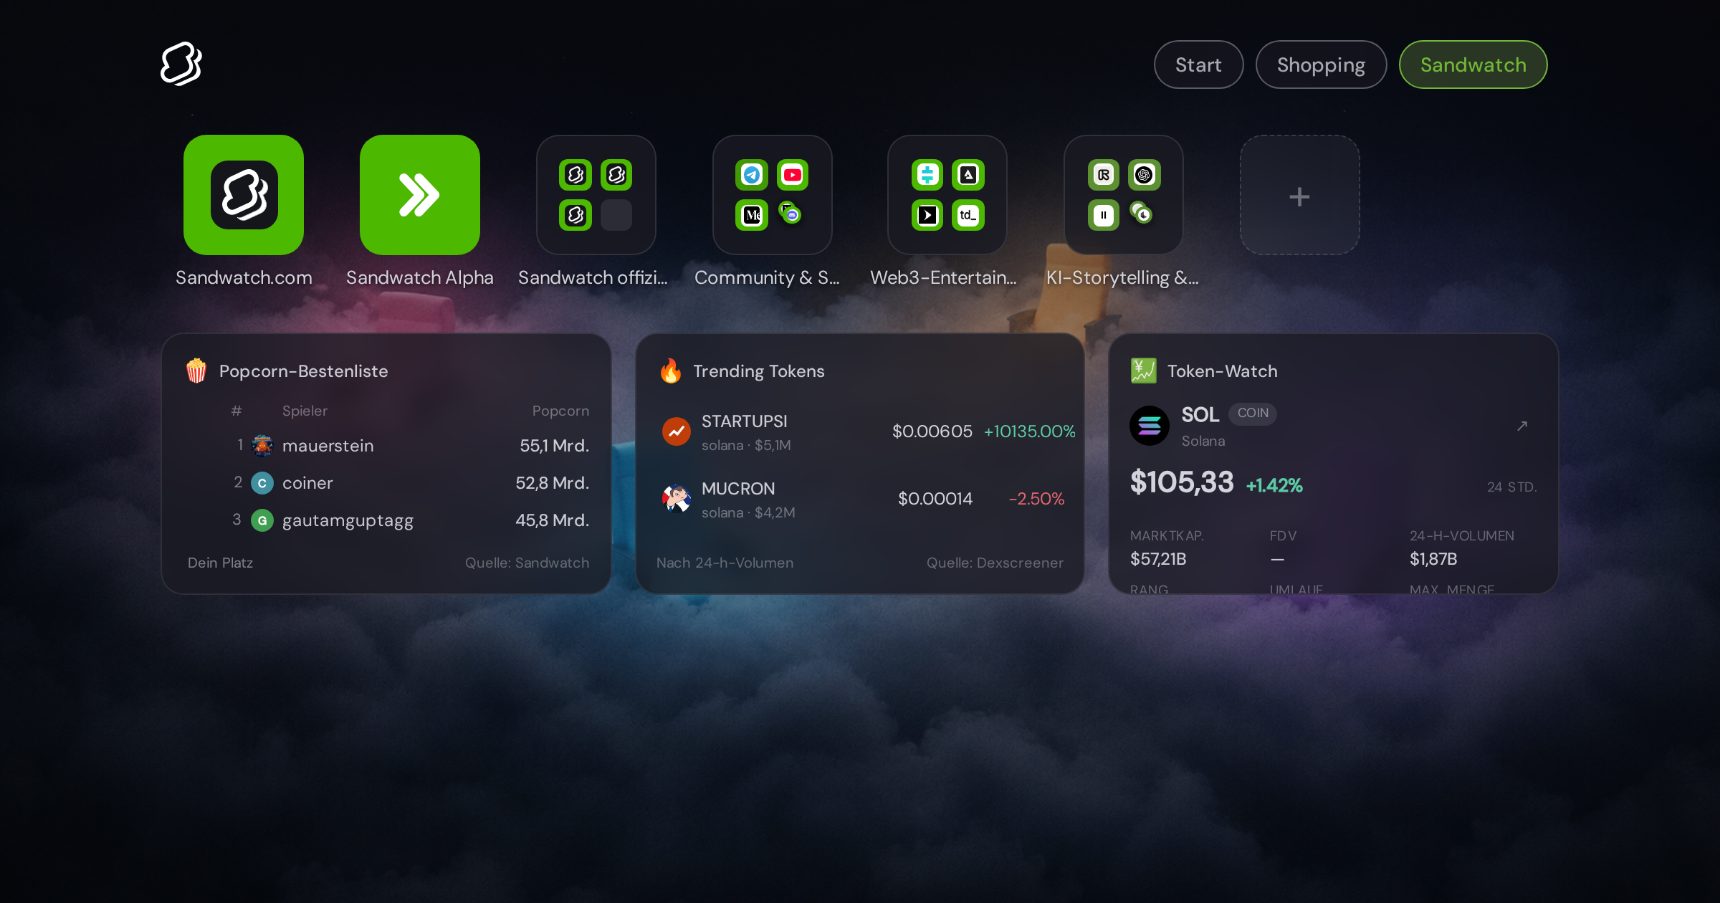Click the Telegram icon in the Community folder
The width and height of the screenshot is (1720, 903).
752,175
